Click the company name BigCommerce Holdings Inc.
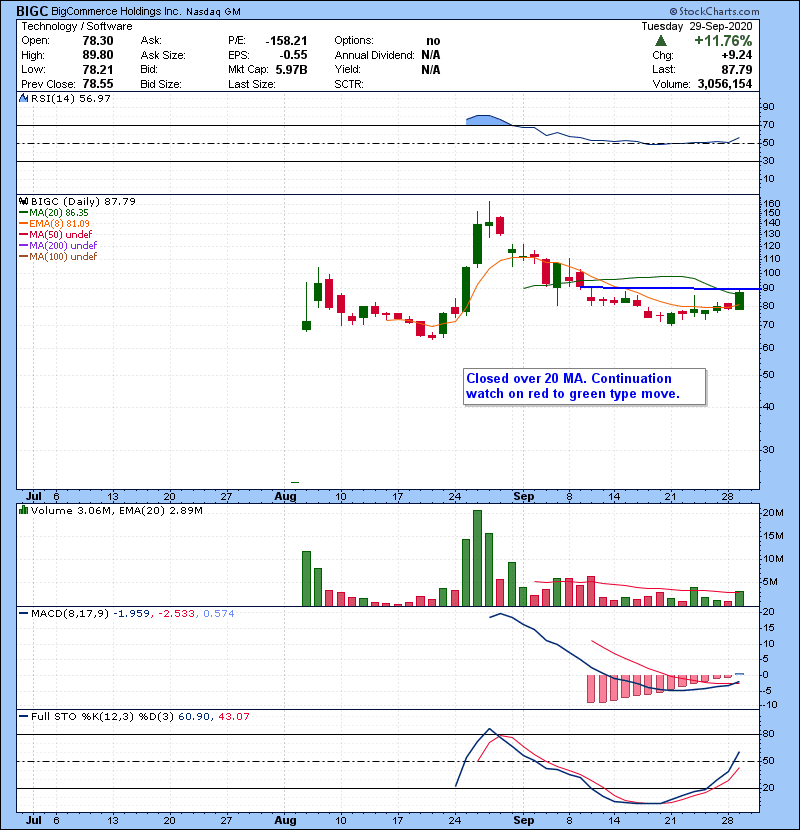The width and height of the screenshot is (800, 830). point(116,11)
